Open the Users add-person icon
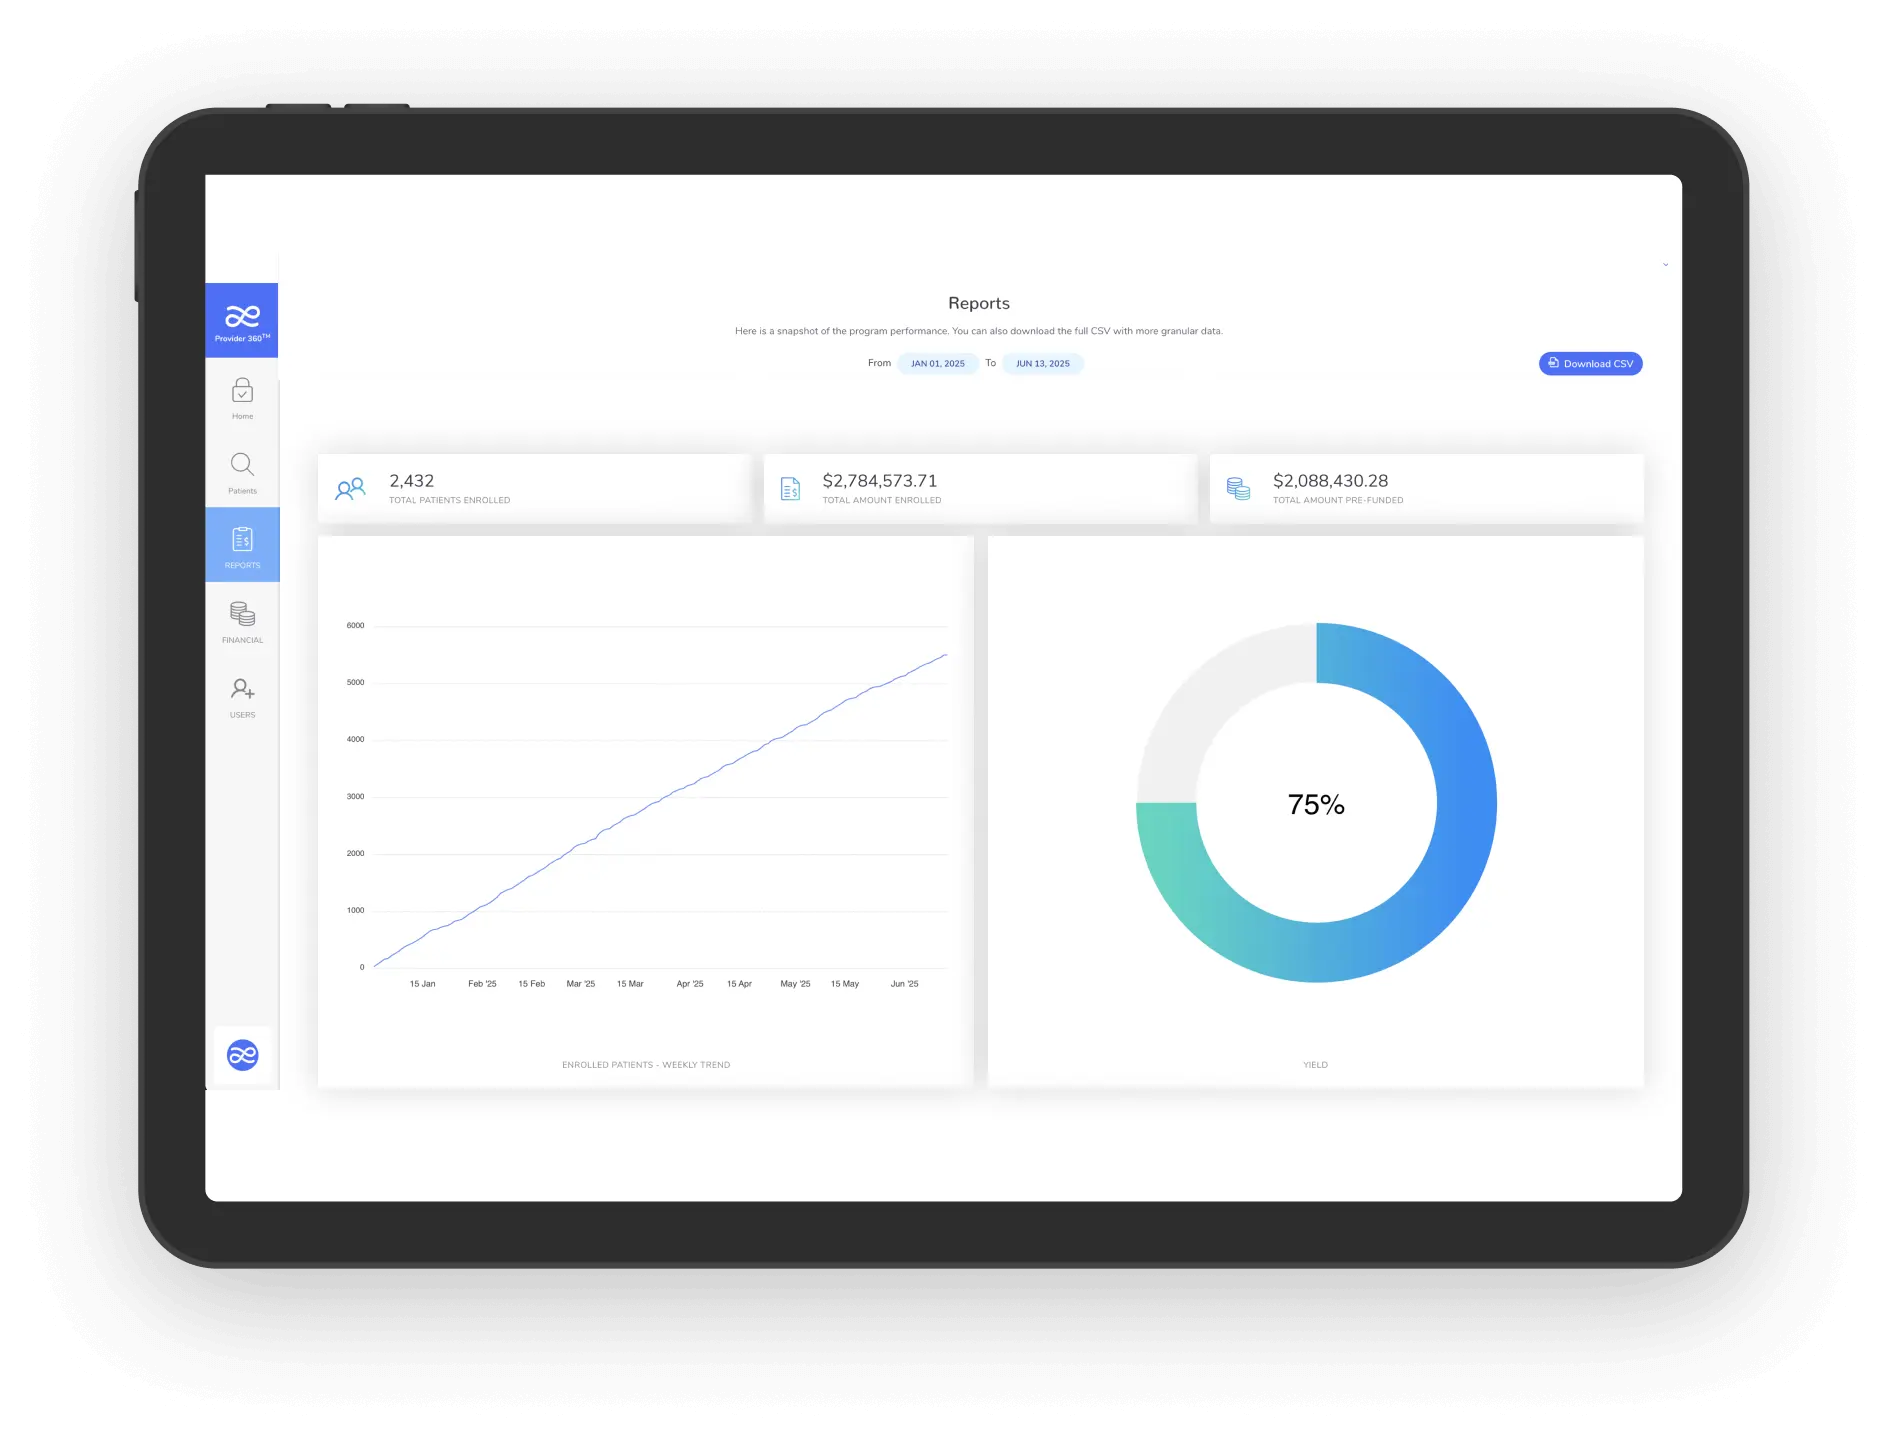1886x1435 pixels. [242, 690]
